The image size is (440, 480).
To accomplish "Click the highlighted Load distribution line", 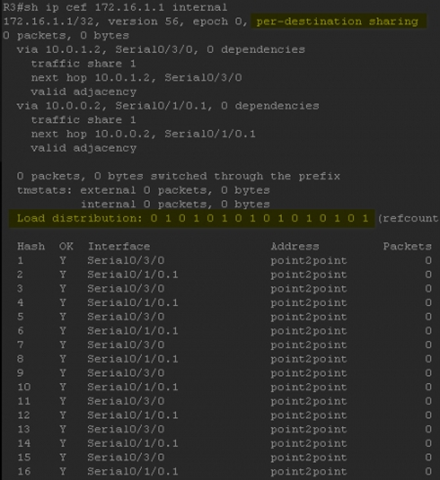I will coord(192,219).
